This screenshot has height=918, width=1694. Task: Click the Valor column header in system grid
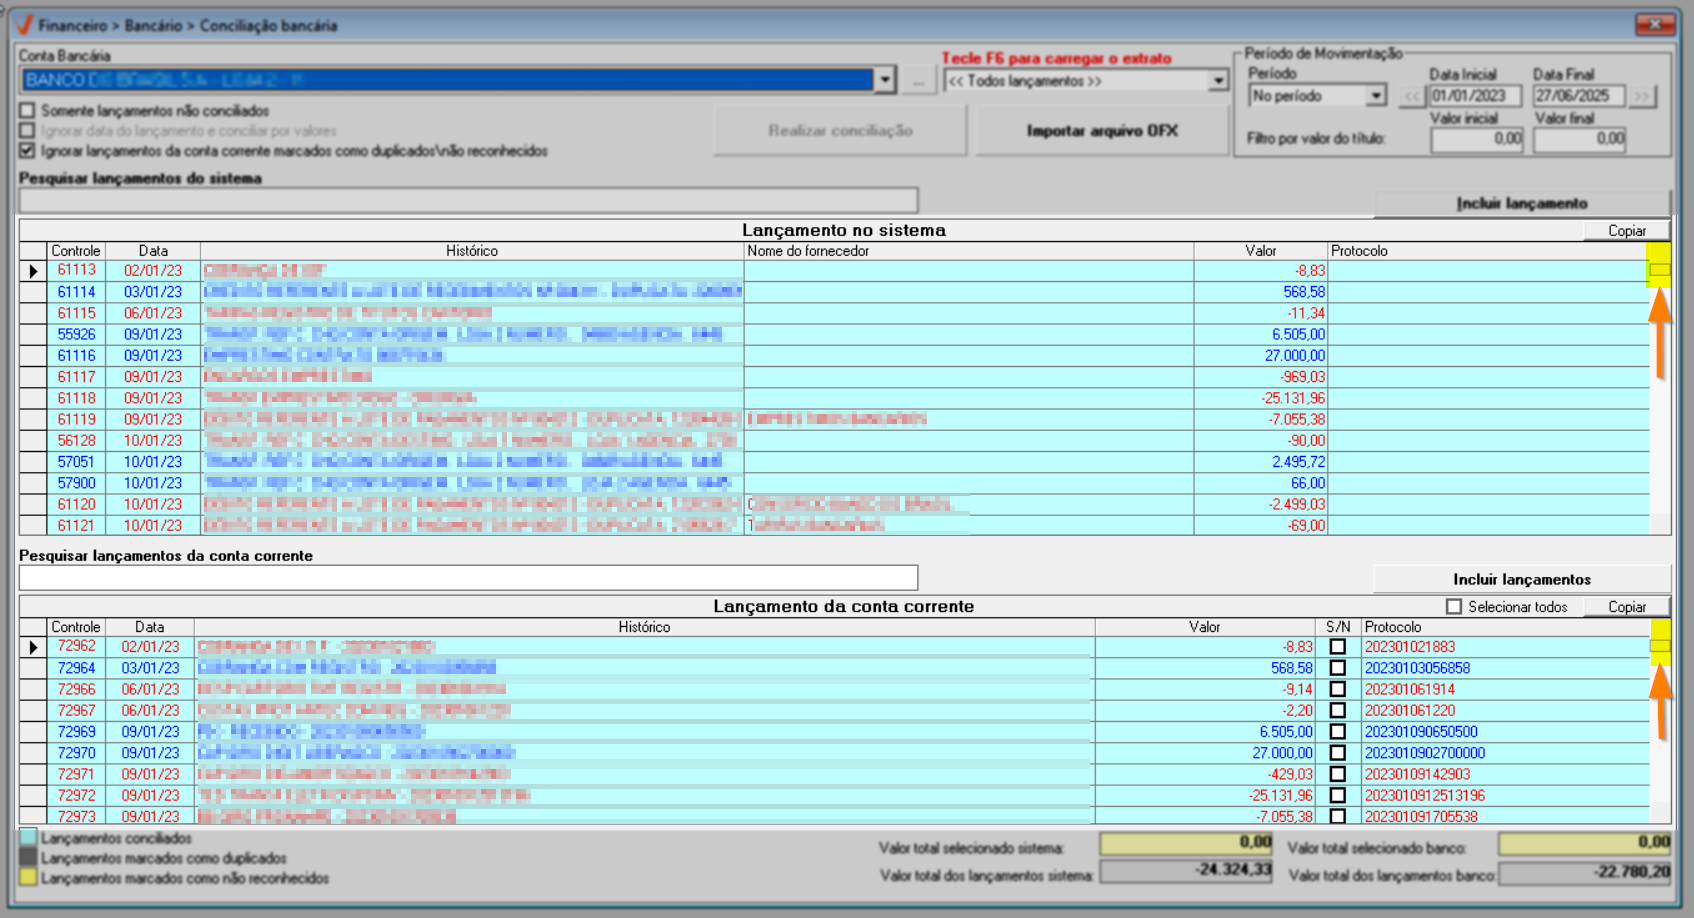tap(1260, 251)
